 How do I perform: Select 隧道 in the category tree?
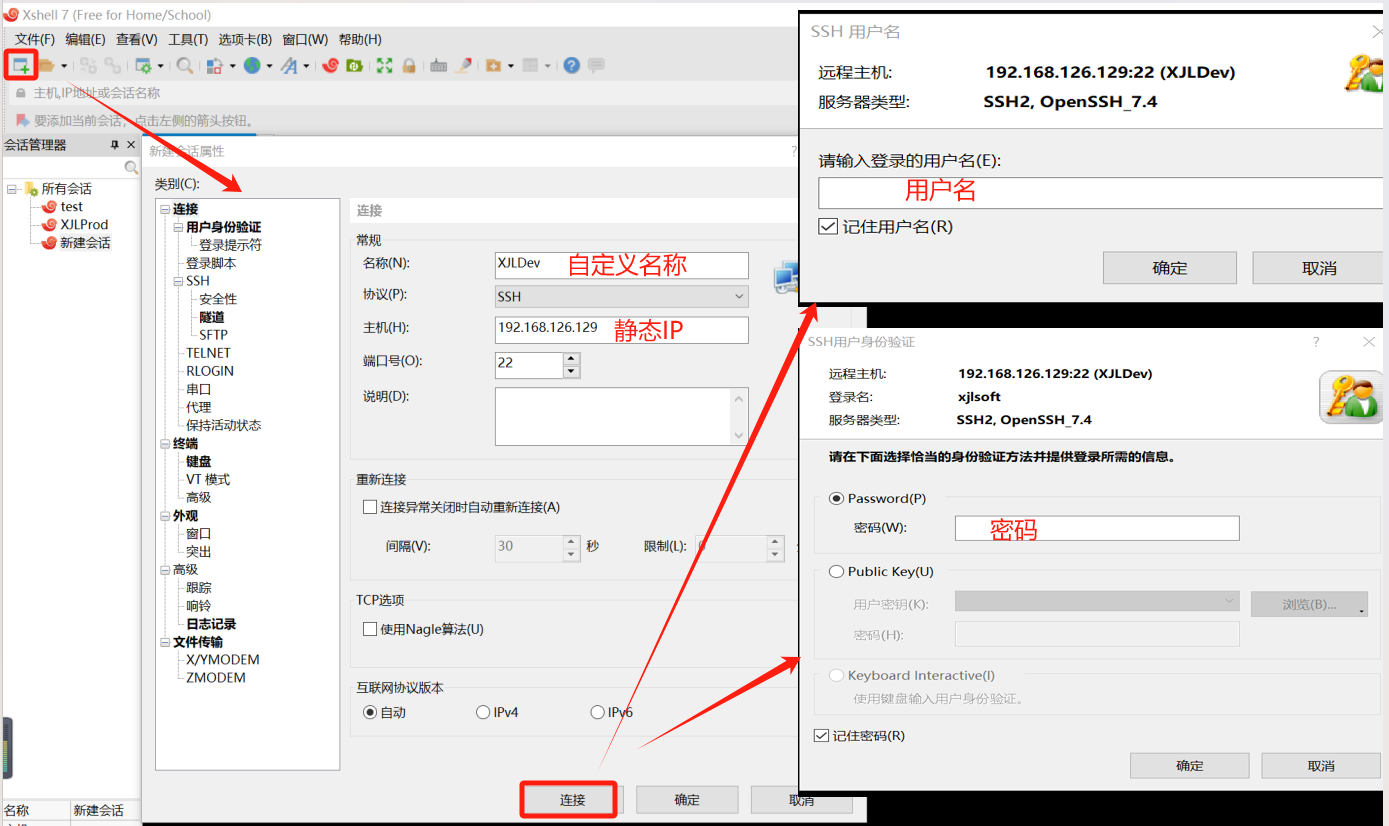[x=212, y=317]
